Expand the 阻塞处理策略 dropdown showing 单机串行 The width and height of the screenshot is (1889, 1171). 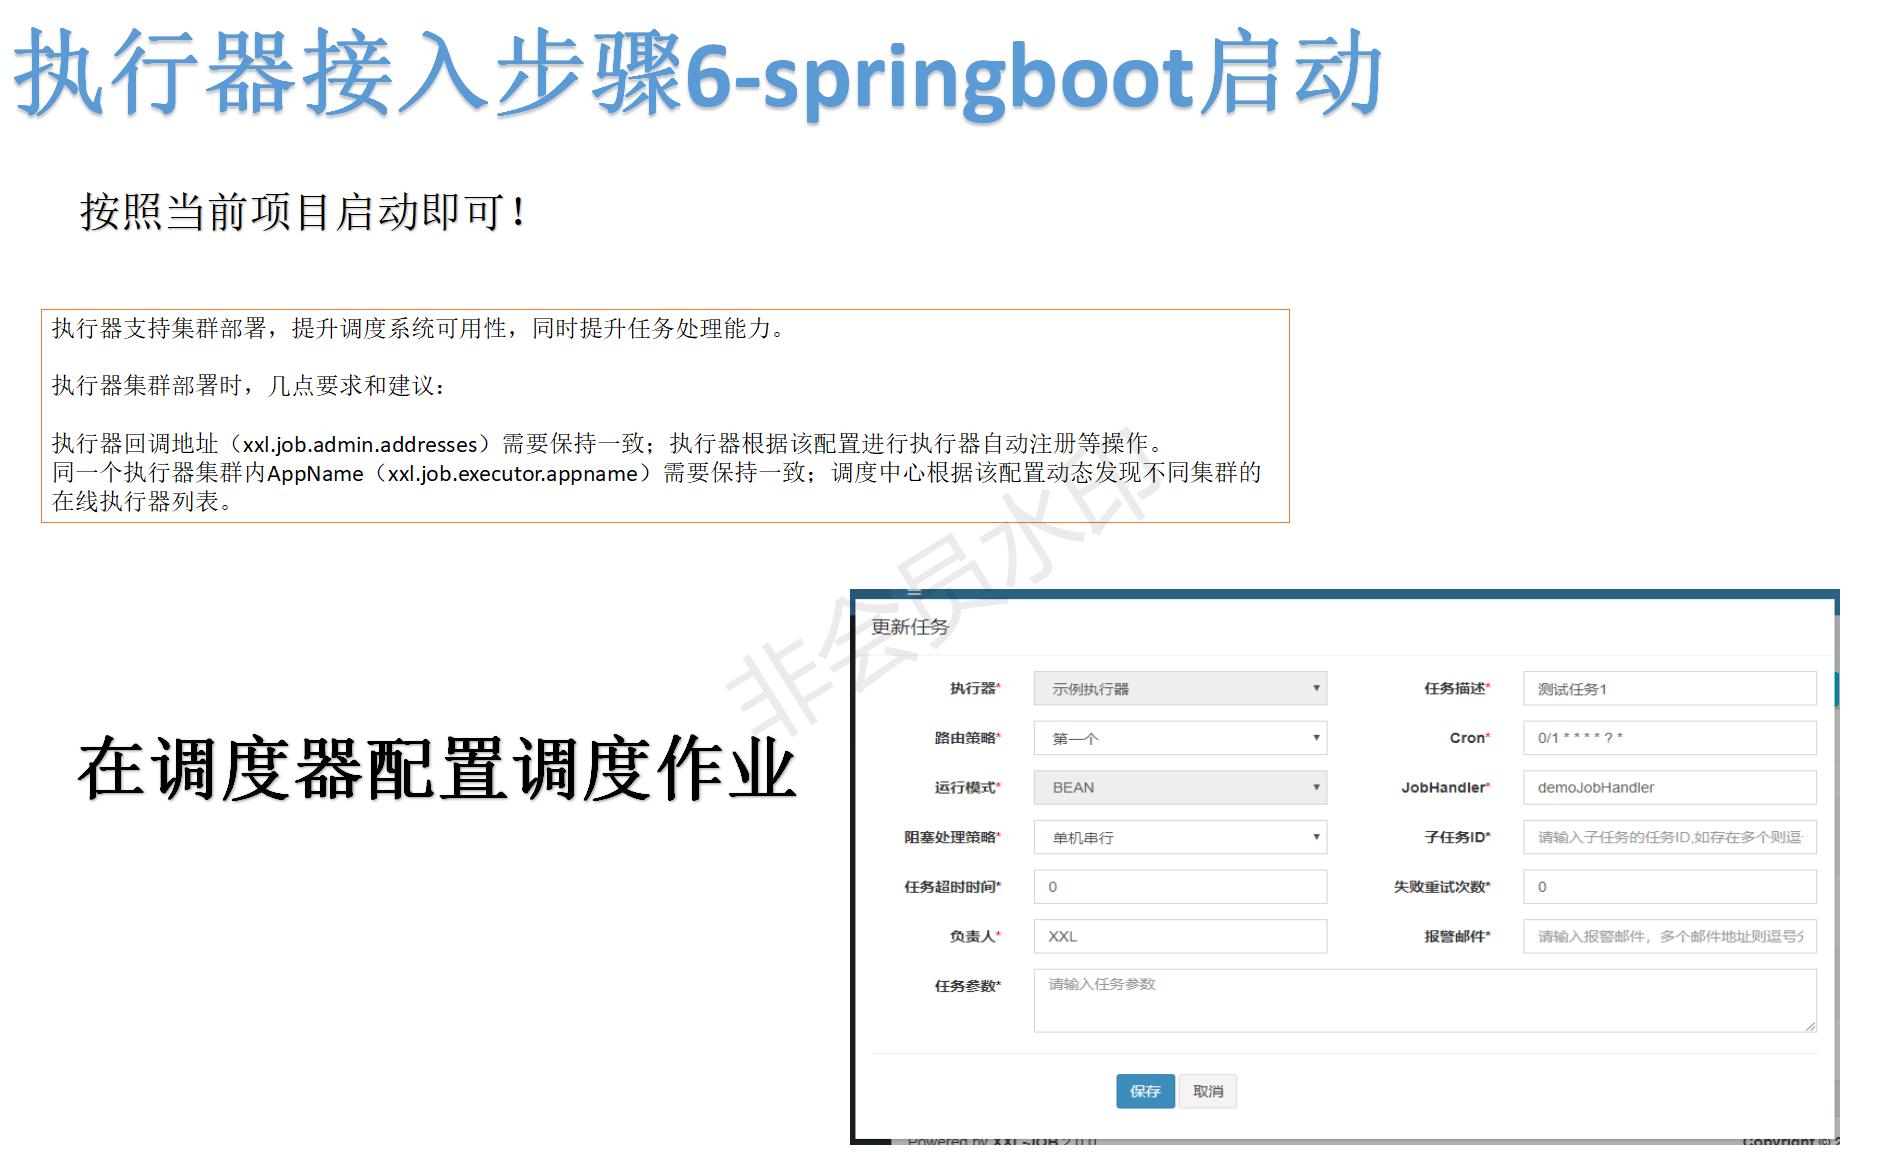click(1180, 837)
